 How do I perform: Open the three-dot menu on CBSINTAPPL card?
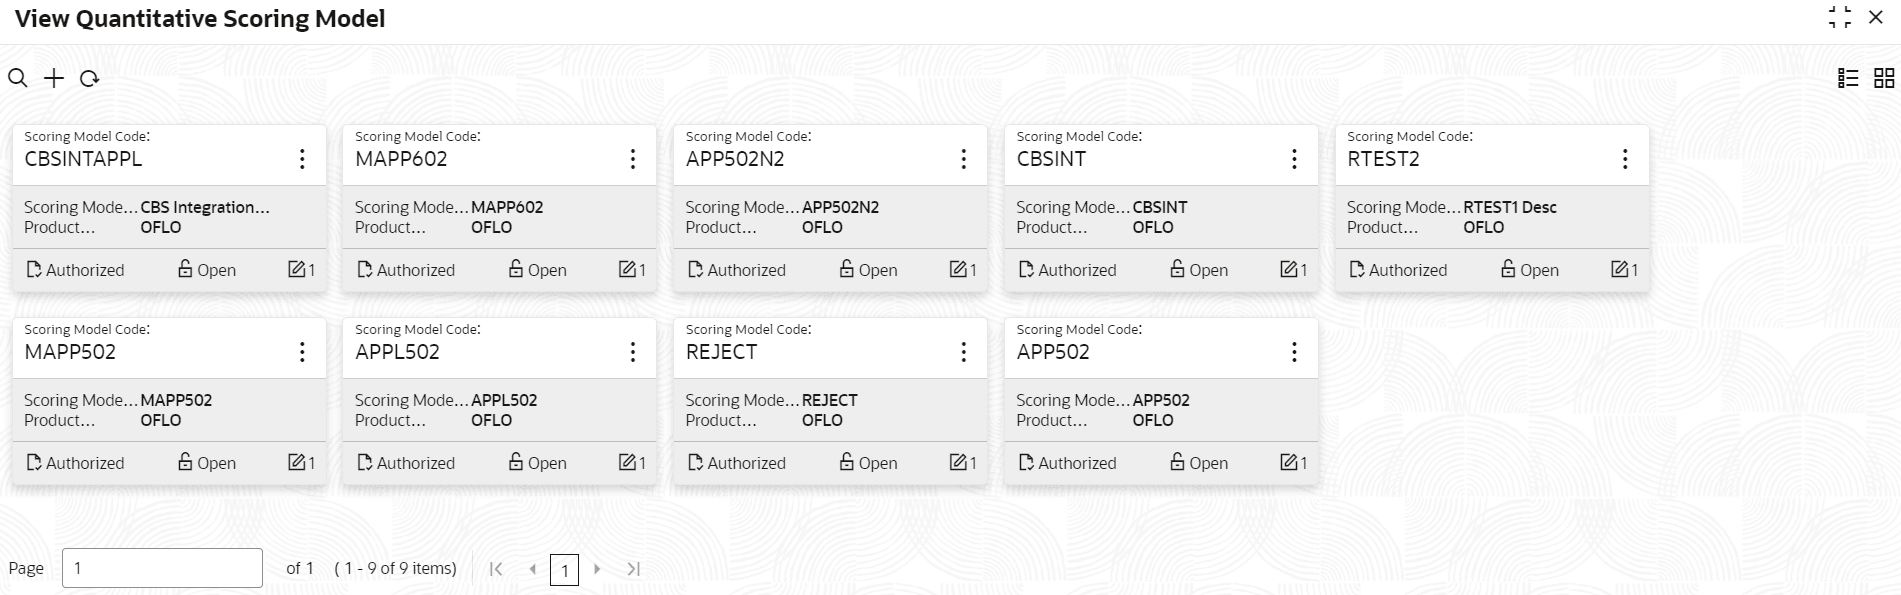coord(302,159)
